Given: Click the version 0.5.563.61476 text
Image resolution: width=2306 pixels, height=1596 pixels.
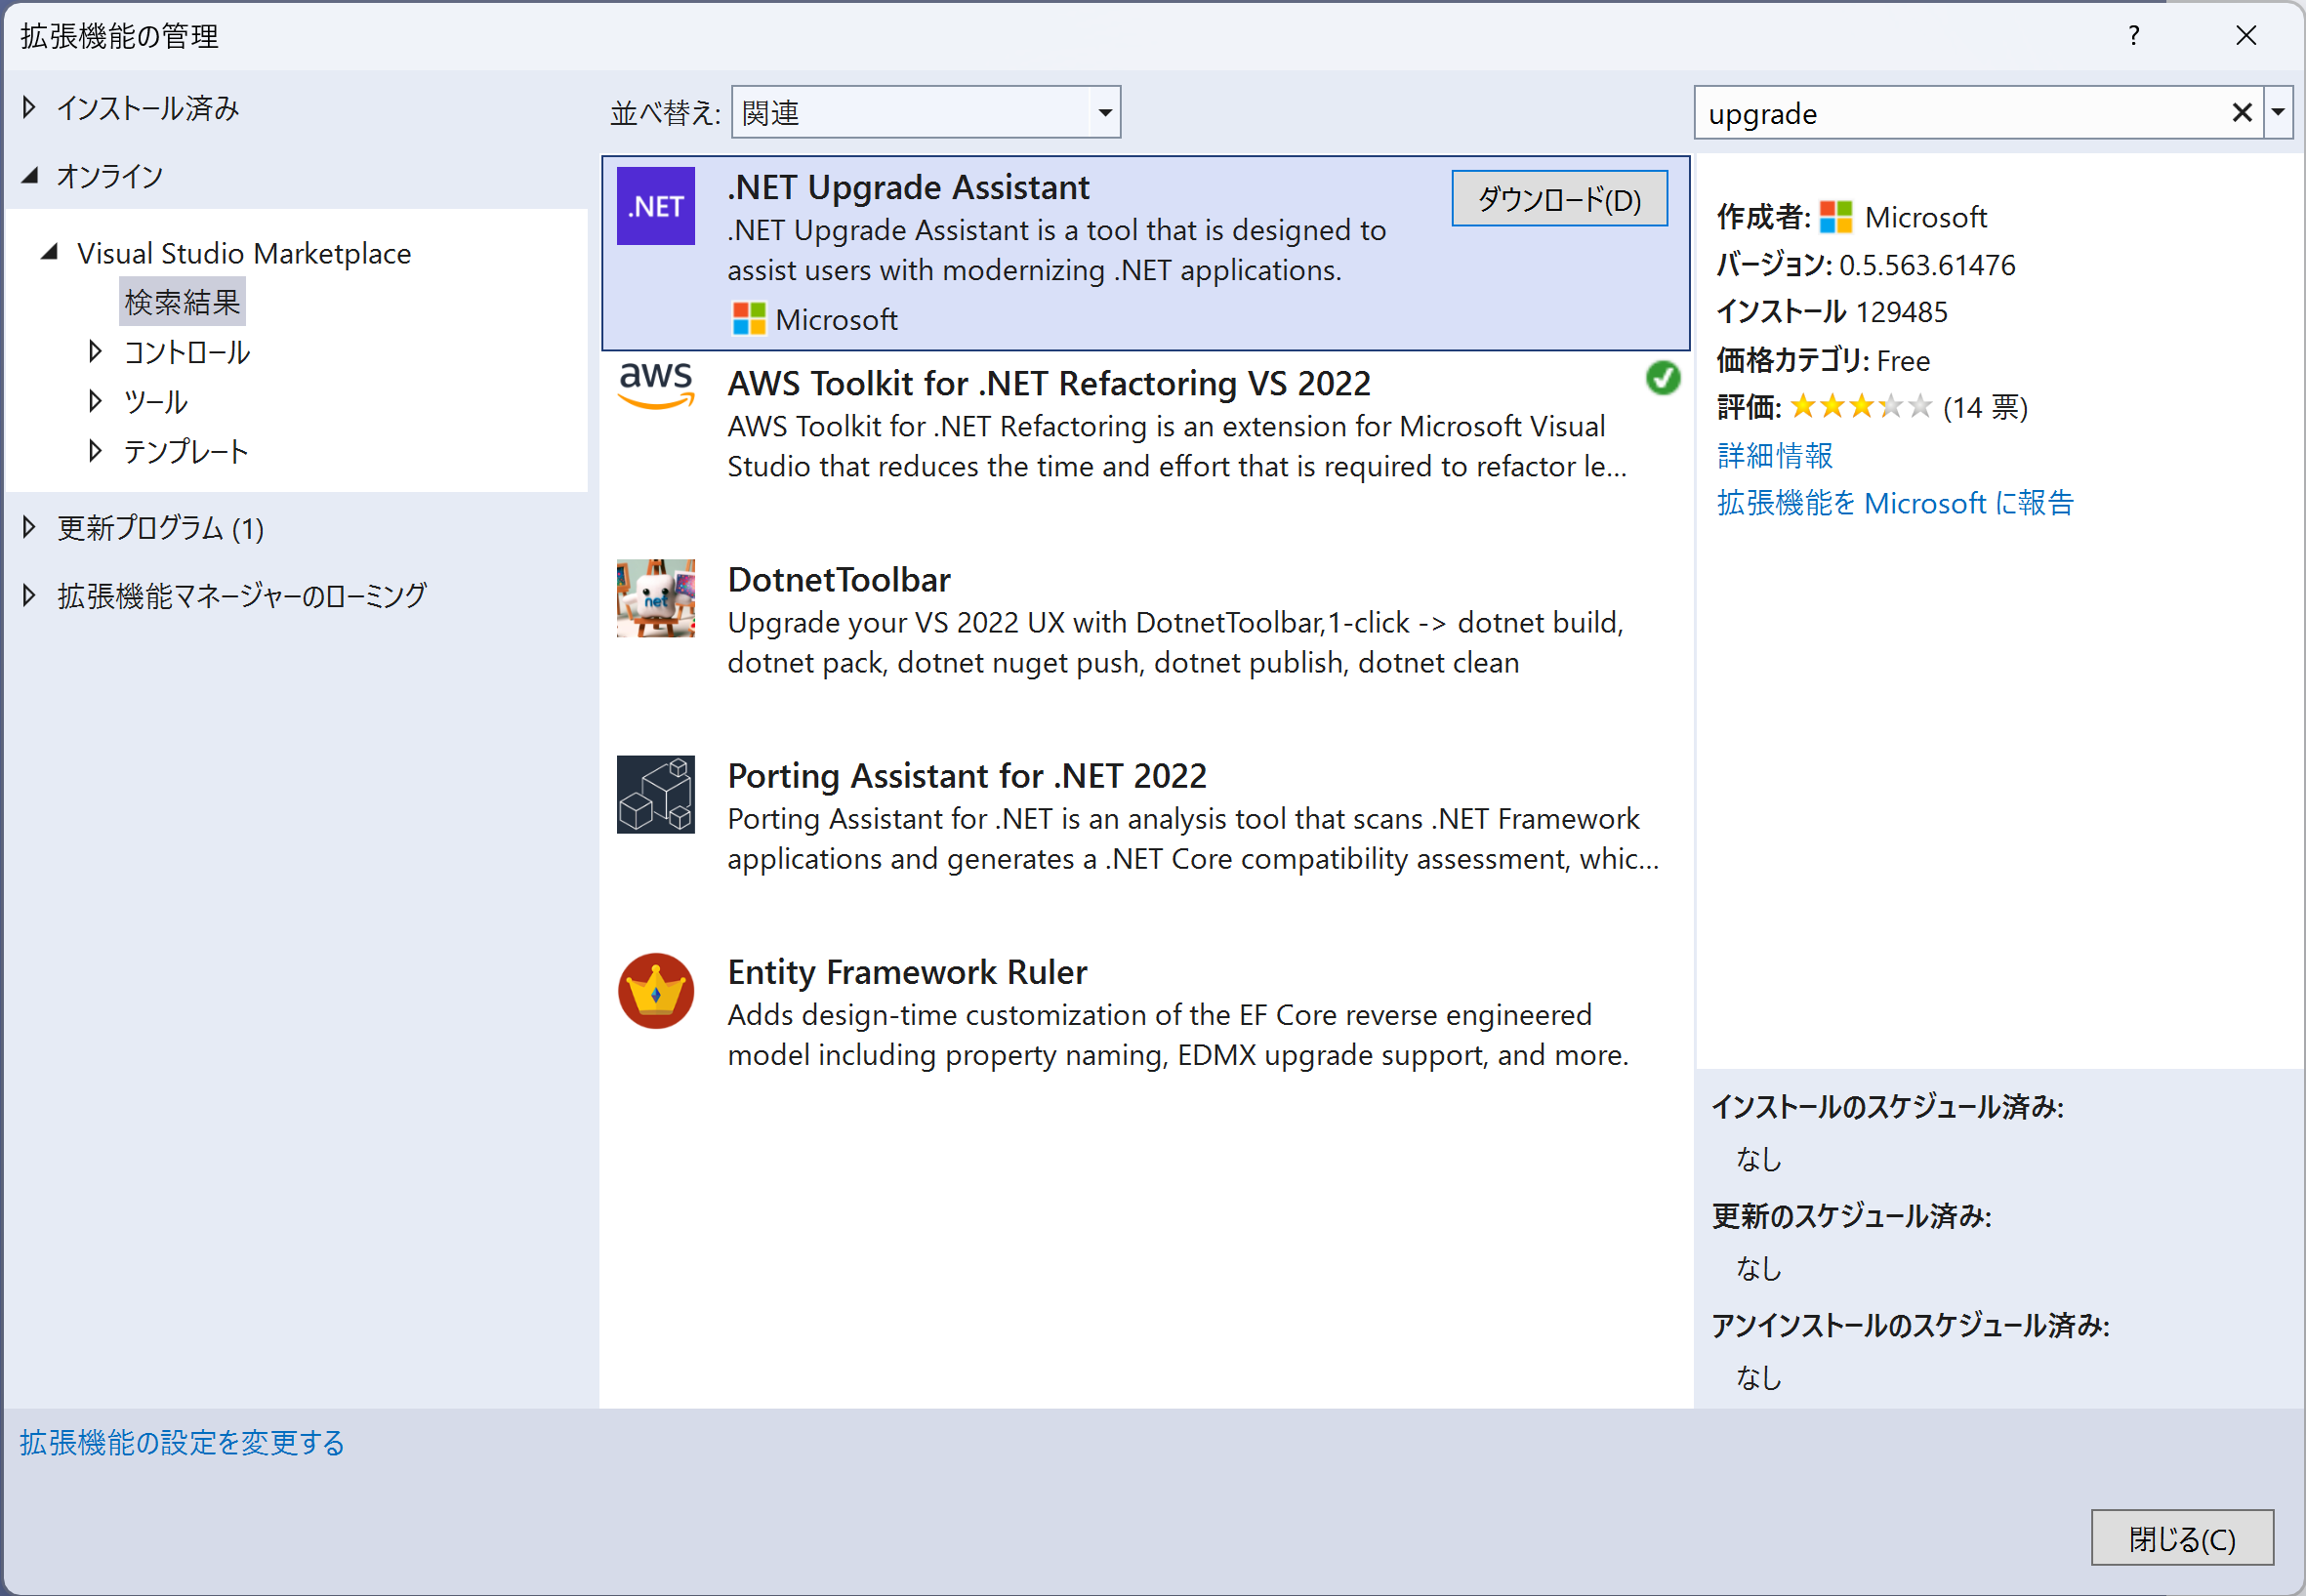Looking at the screenshot, I should point(1927,265).
